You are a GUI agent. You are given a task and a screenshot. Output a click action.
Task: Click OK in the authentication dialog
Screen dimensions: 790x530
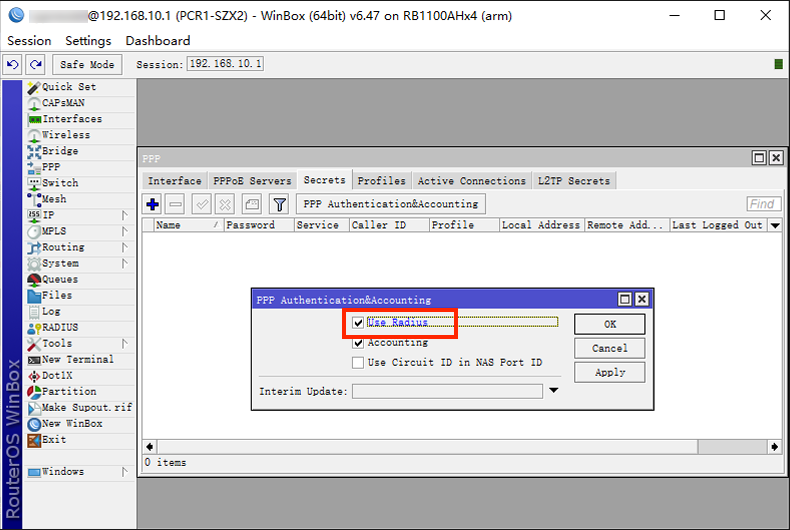(x=610, y=324)
